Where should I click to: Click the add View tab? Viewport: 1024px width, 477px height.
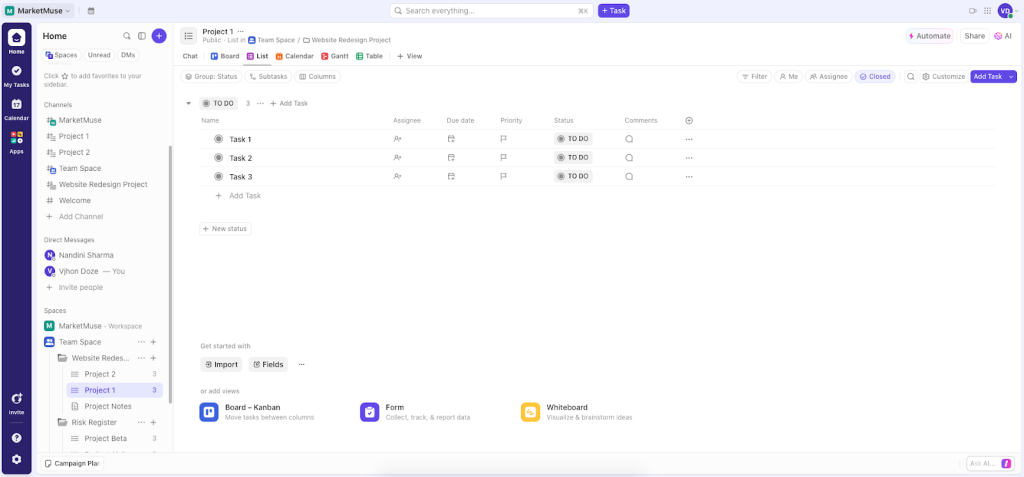click(x=409, y=56)
